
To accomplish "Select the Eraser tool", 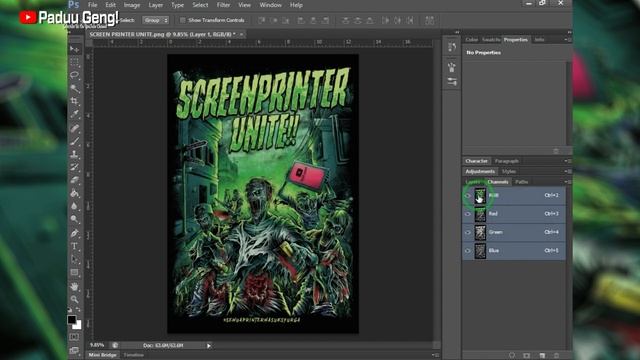I will click(x=74, y=180).
